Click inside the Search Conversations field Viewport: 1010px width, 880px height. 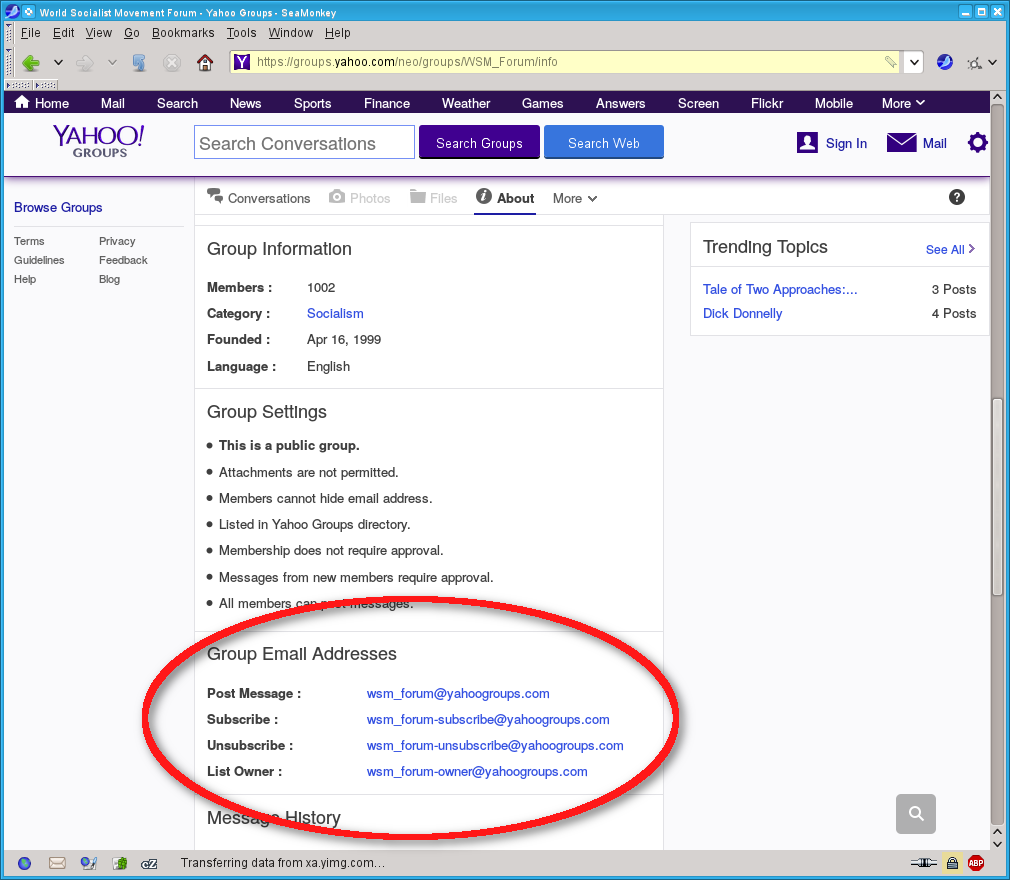(x=303, y=142)
